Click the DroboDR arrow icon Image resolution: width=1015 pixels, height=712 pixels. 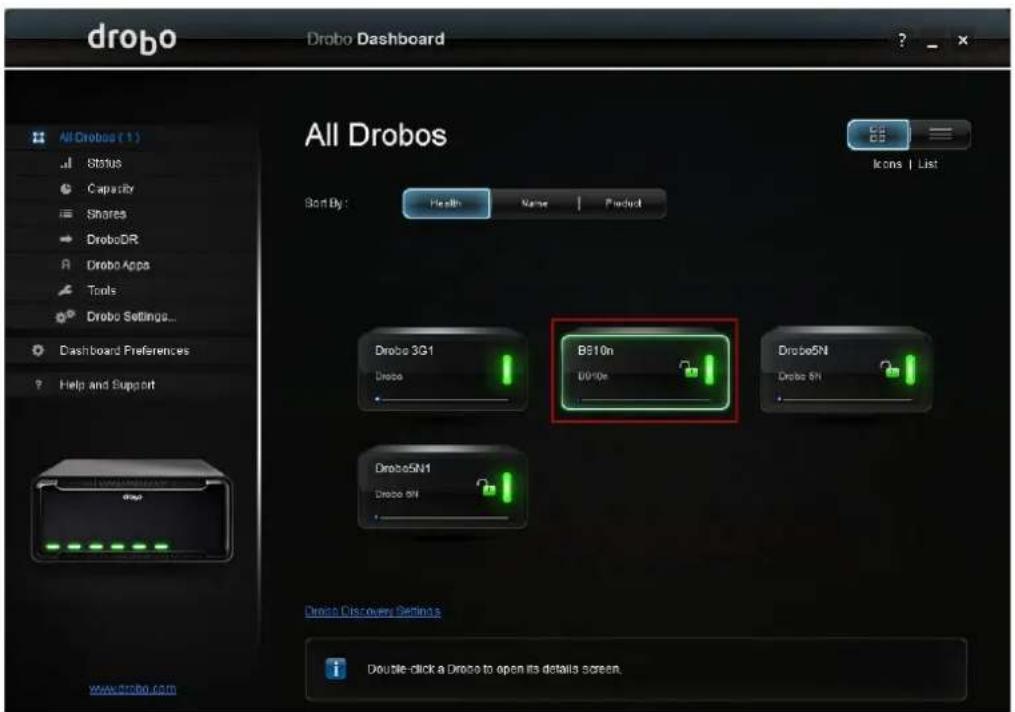coord(65,239)
